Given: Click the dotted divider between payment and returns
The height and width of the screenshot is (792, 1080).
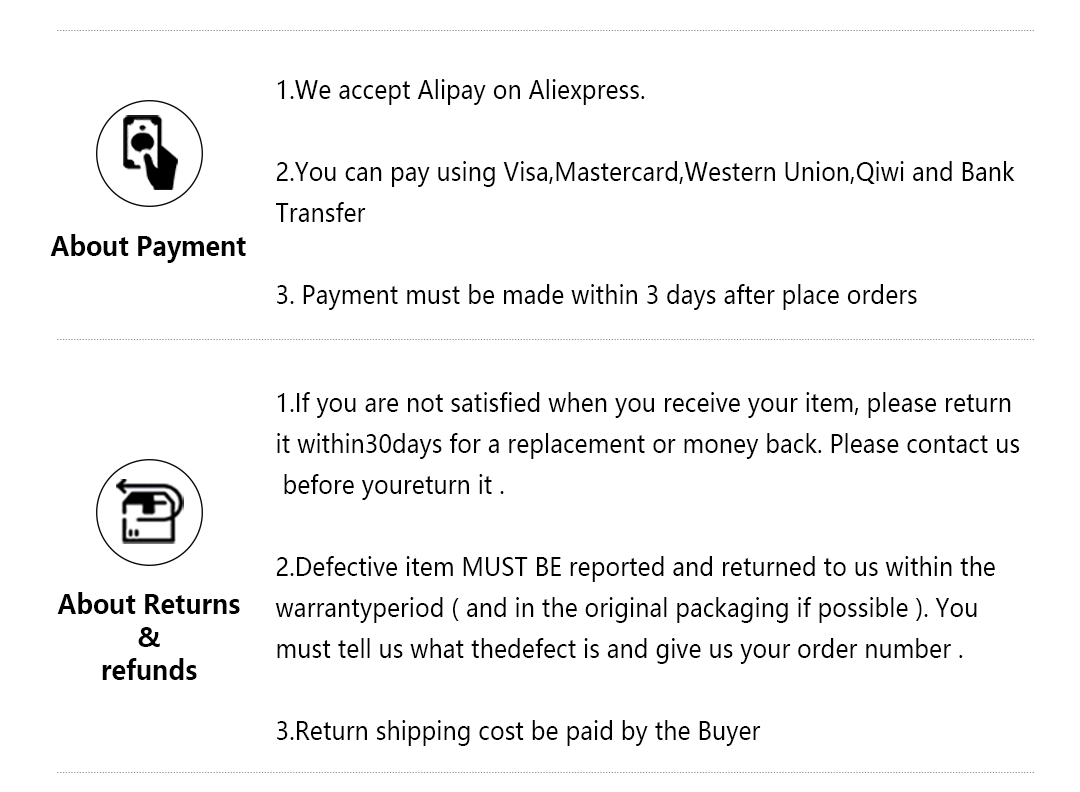Looking at the screenshot, I should click(x=545, y=339).
